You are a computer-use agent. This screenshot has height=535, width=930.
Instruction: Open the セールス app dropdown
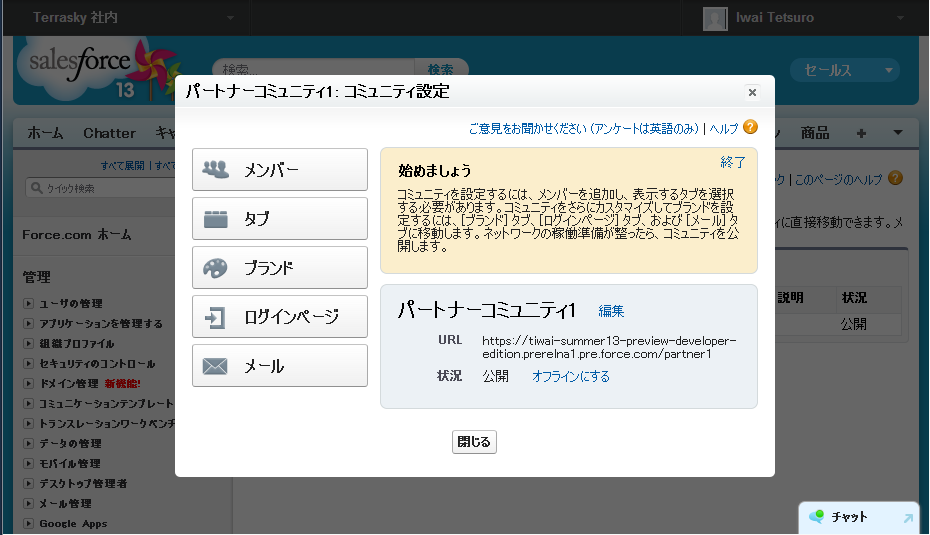click(845, 71)
